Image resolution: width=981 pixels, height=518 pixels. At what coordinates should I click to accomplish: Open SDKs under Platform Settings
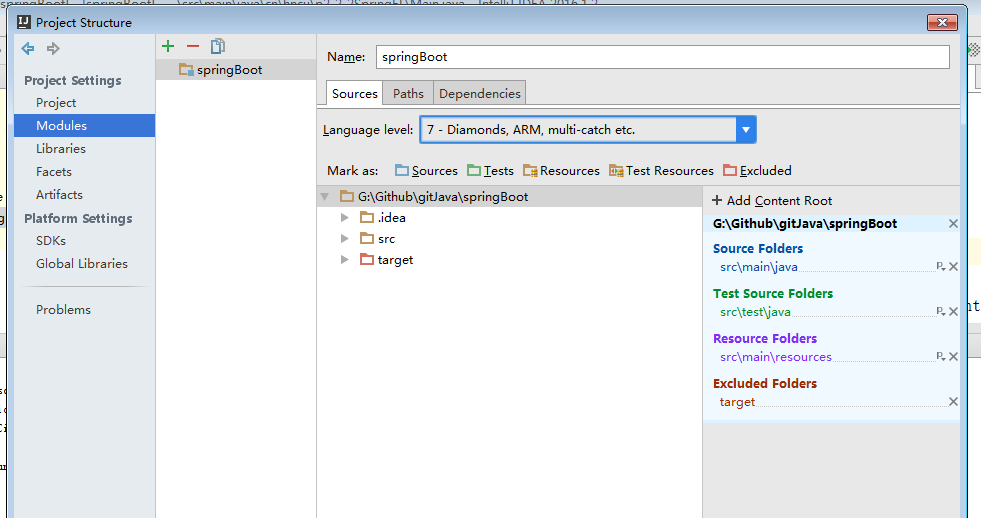(51, 240)
